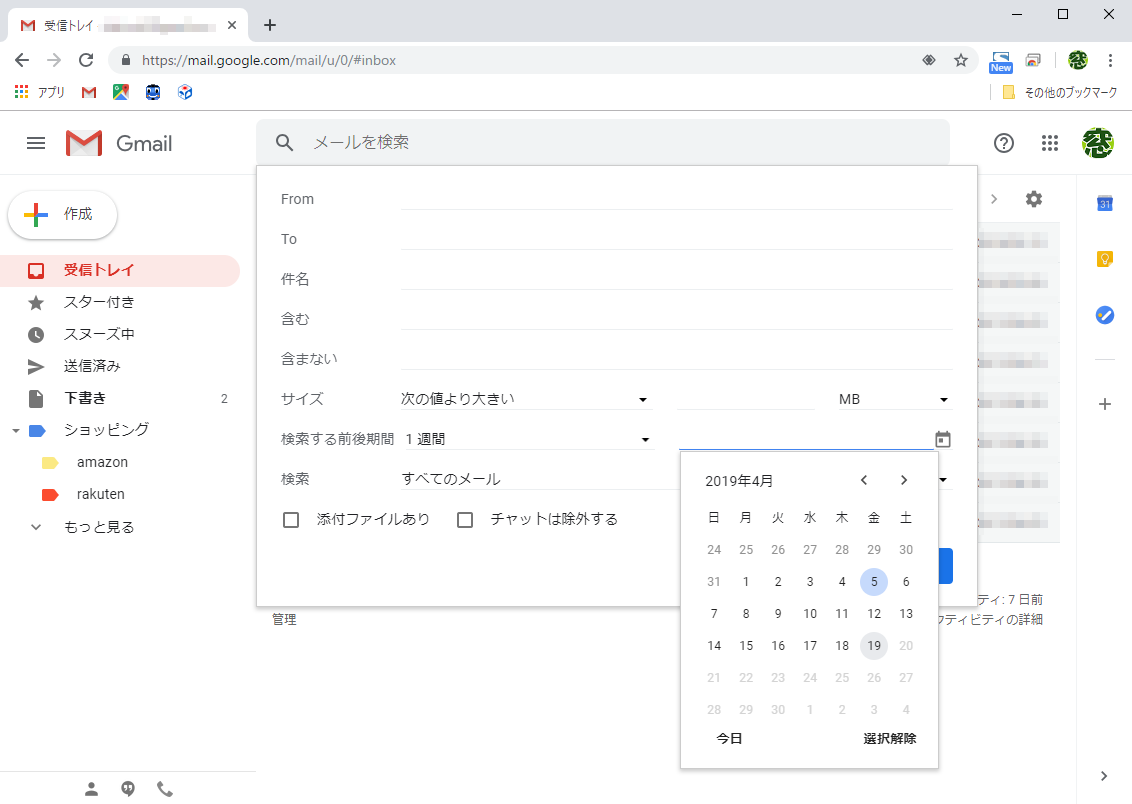
Task: Go to the next month in the calendar
Action: click(903, 480)
